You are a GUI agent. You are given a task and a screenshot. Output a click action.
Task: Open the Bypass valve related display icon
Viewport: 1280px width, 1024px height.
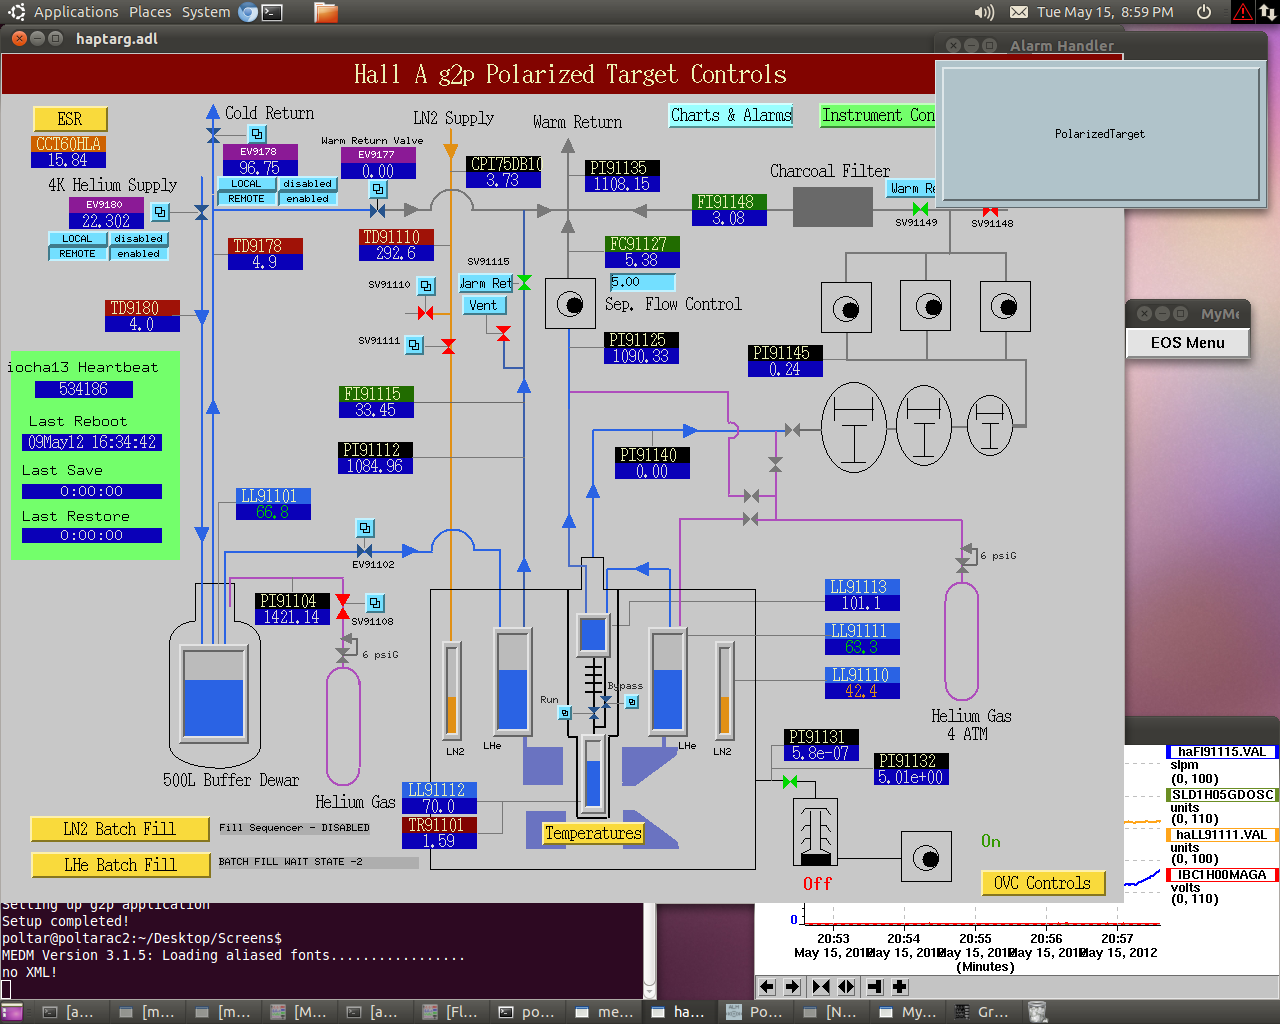tap(632, 702)
